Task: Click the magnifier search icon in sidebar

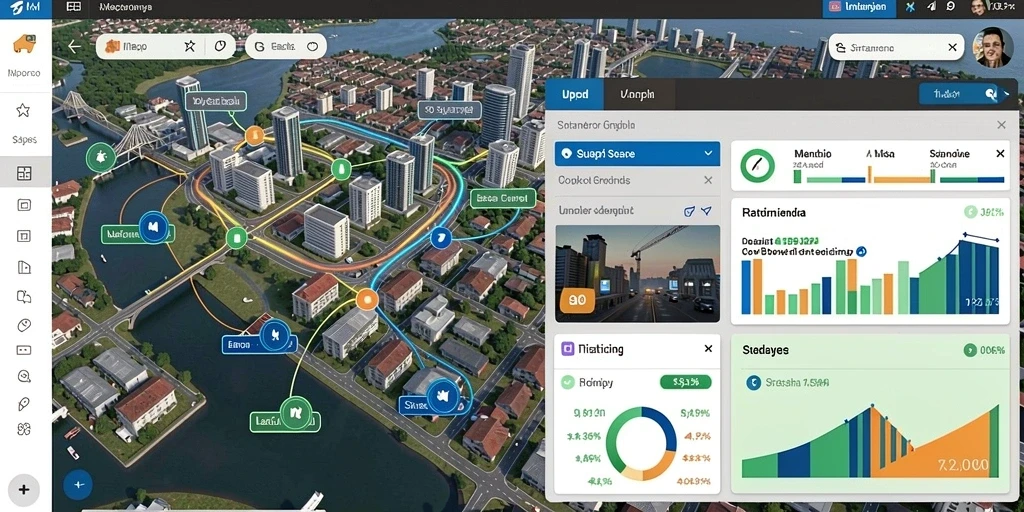Action: [x=24, y=376]
